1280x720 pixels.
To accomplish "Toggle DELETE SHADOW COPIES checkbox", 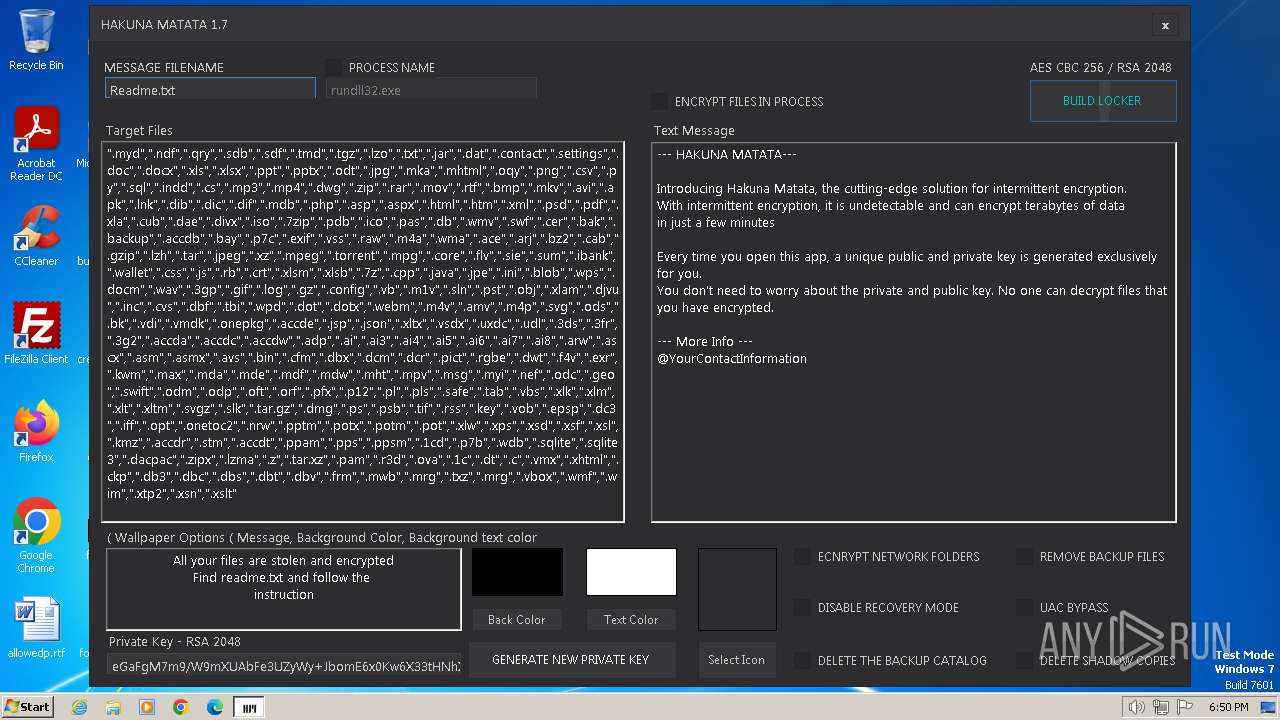I will click(1024, 660).
